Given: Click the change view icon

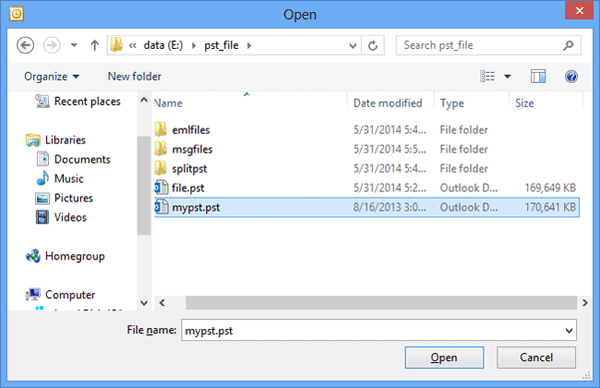Looking at the screenshot, I should [487, 77].
